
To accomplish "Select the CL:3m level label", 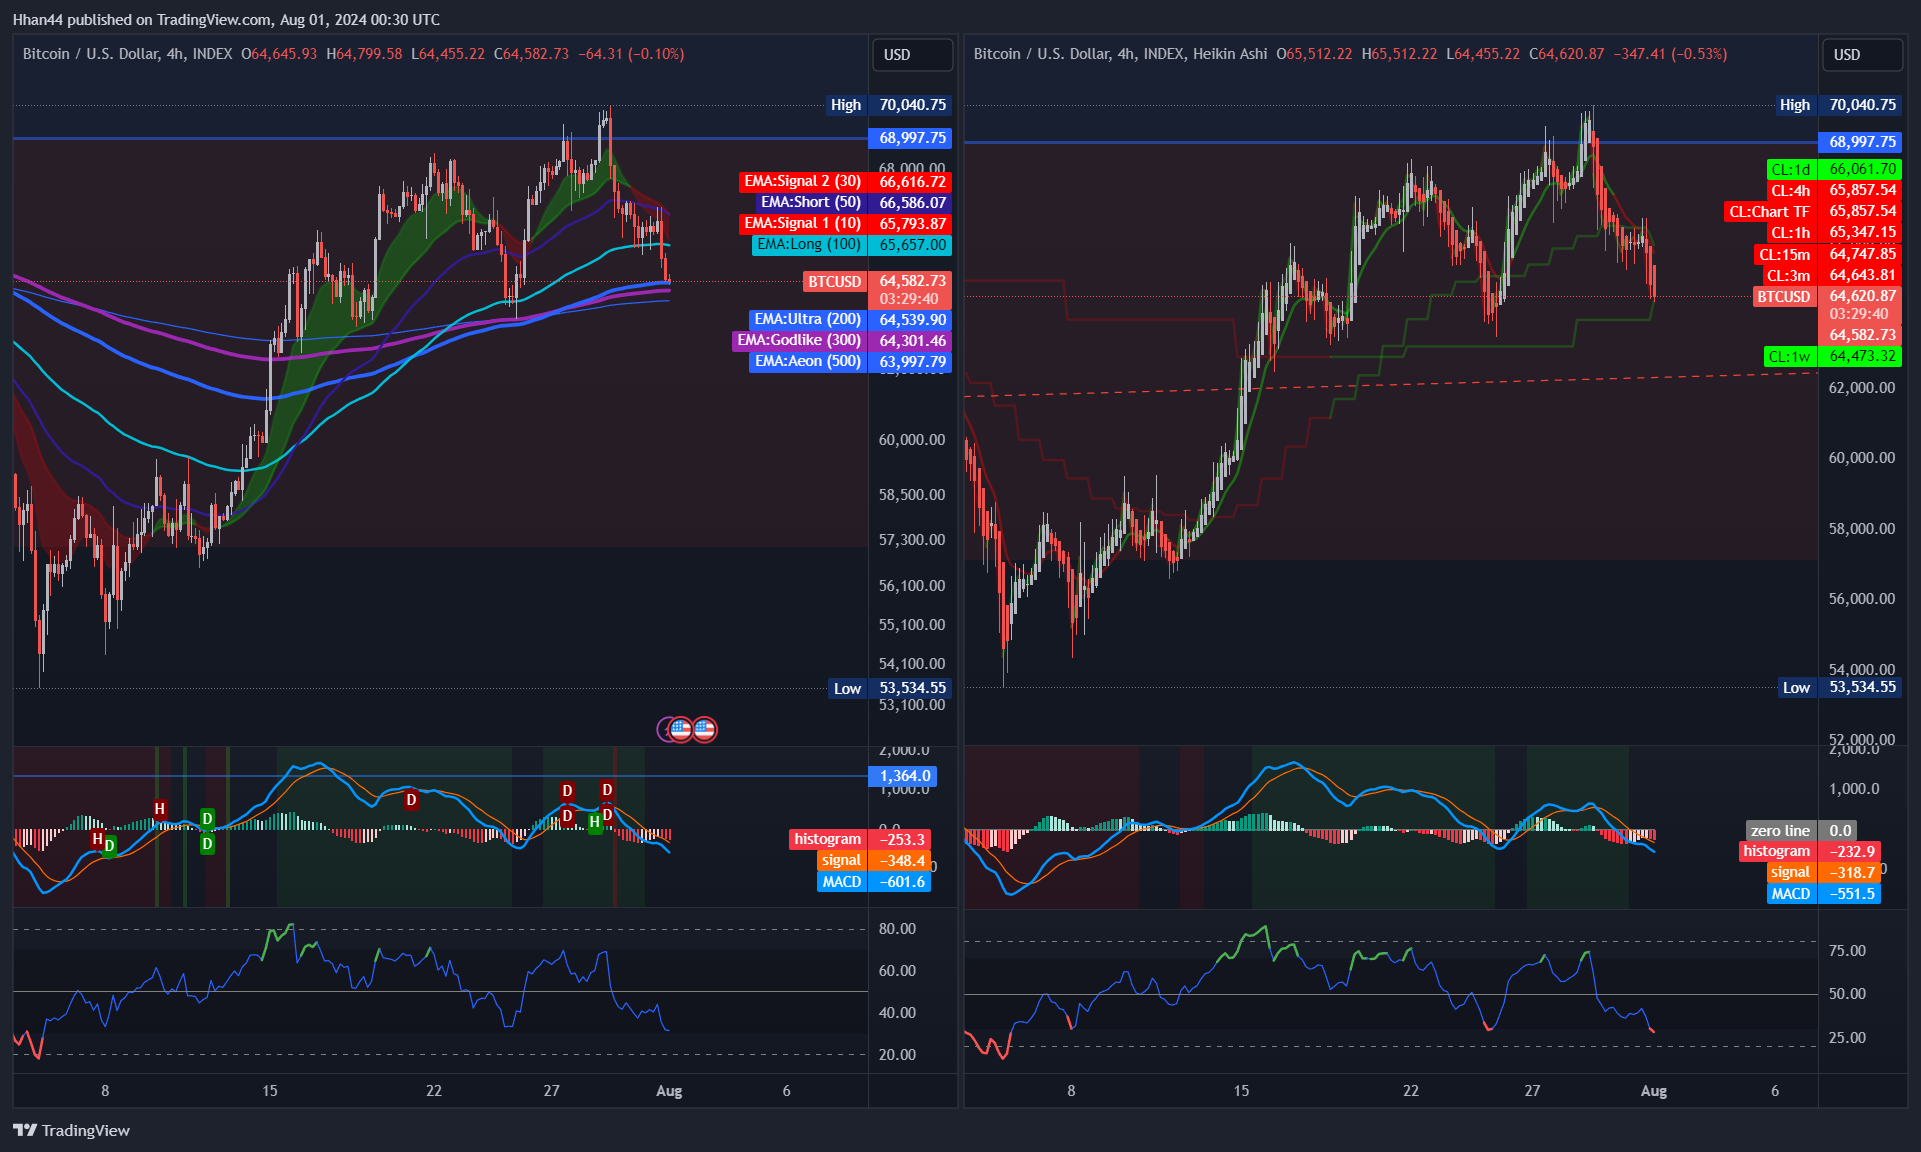I will click(1788, 275).
